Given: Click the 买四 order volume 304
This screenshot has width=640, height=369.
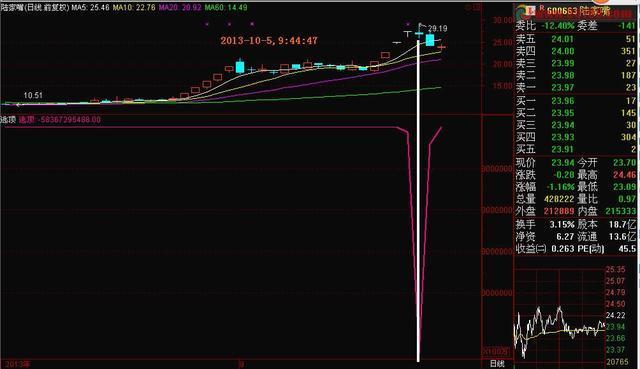Looking at the screenshot, I should (628, 137).
